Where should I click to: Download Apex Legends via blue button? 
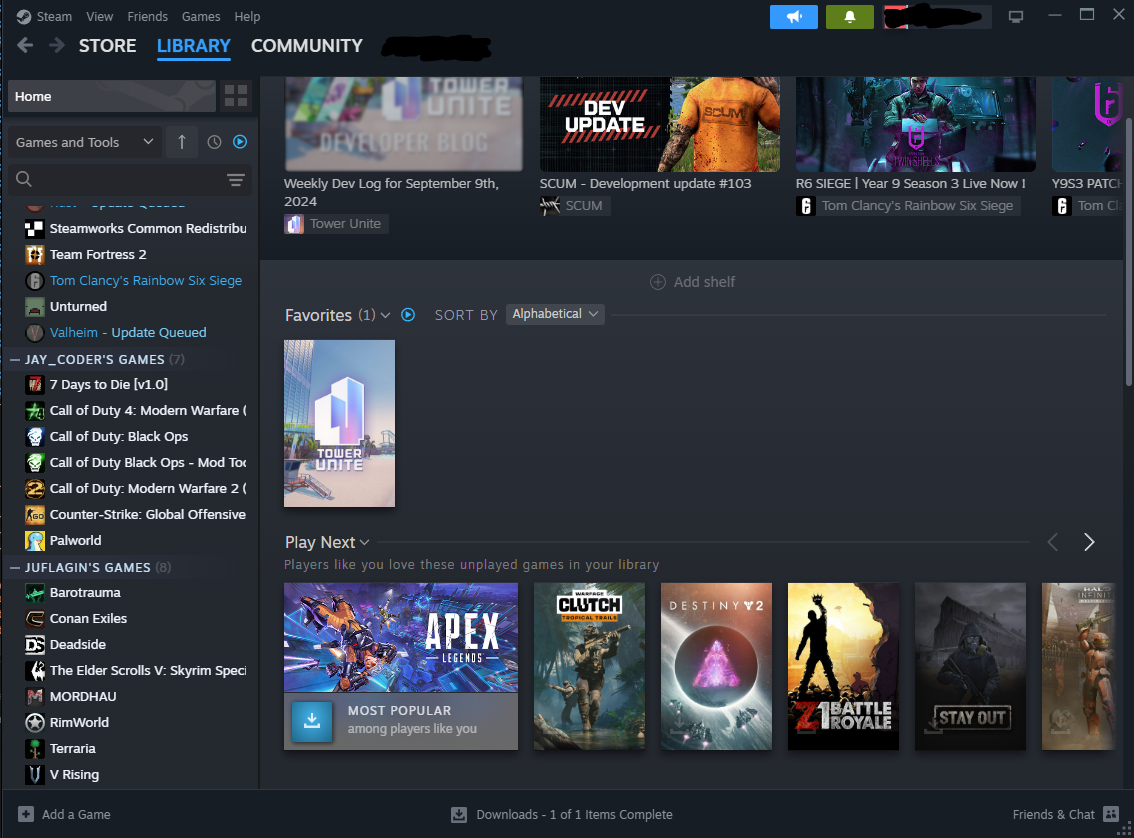[312, 721]
